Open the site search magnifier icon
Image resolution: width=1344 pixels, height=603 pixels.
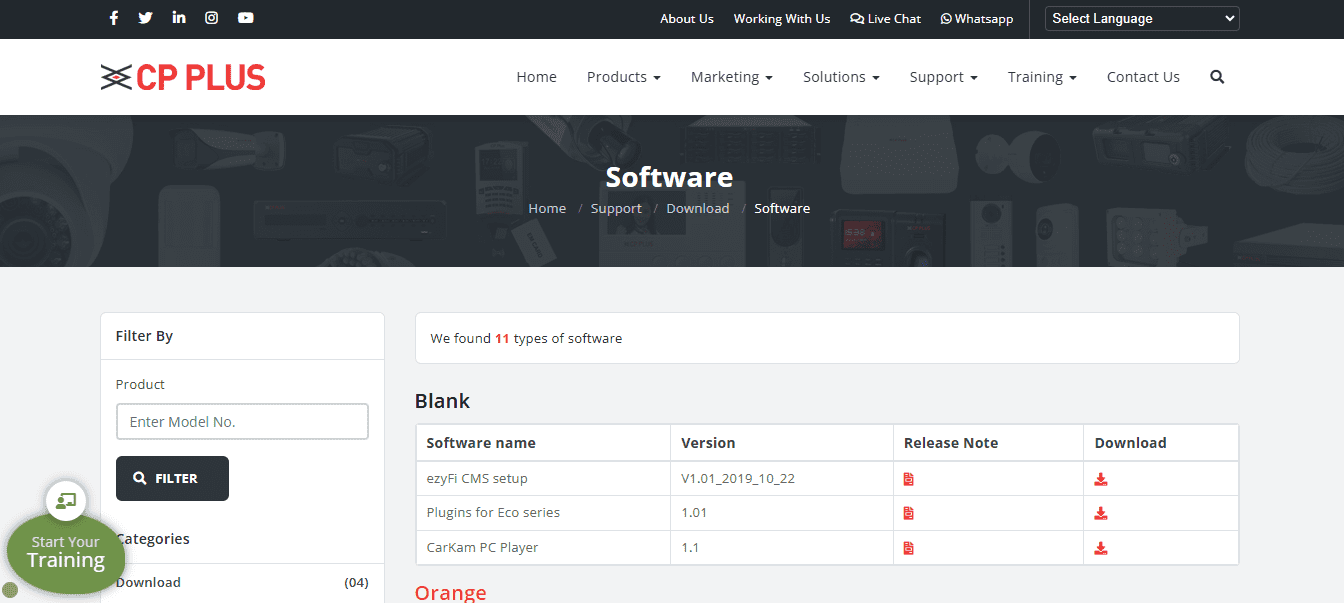coord(1216,76)
